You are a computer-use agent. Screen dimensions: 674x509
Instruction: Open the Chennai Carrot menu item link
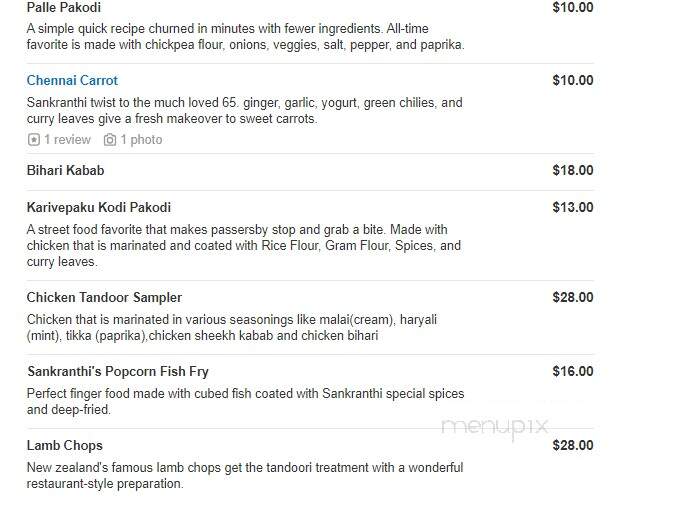[x=72, y=80]
